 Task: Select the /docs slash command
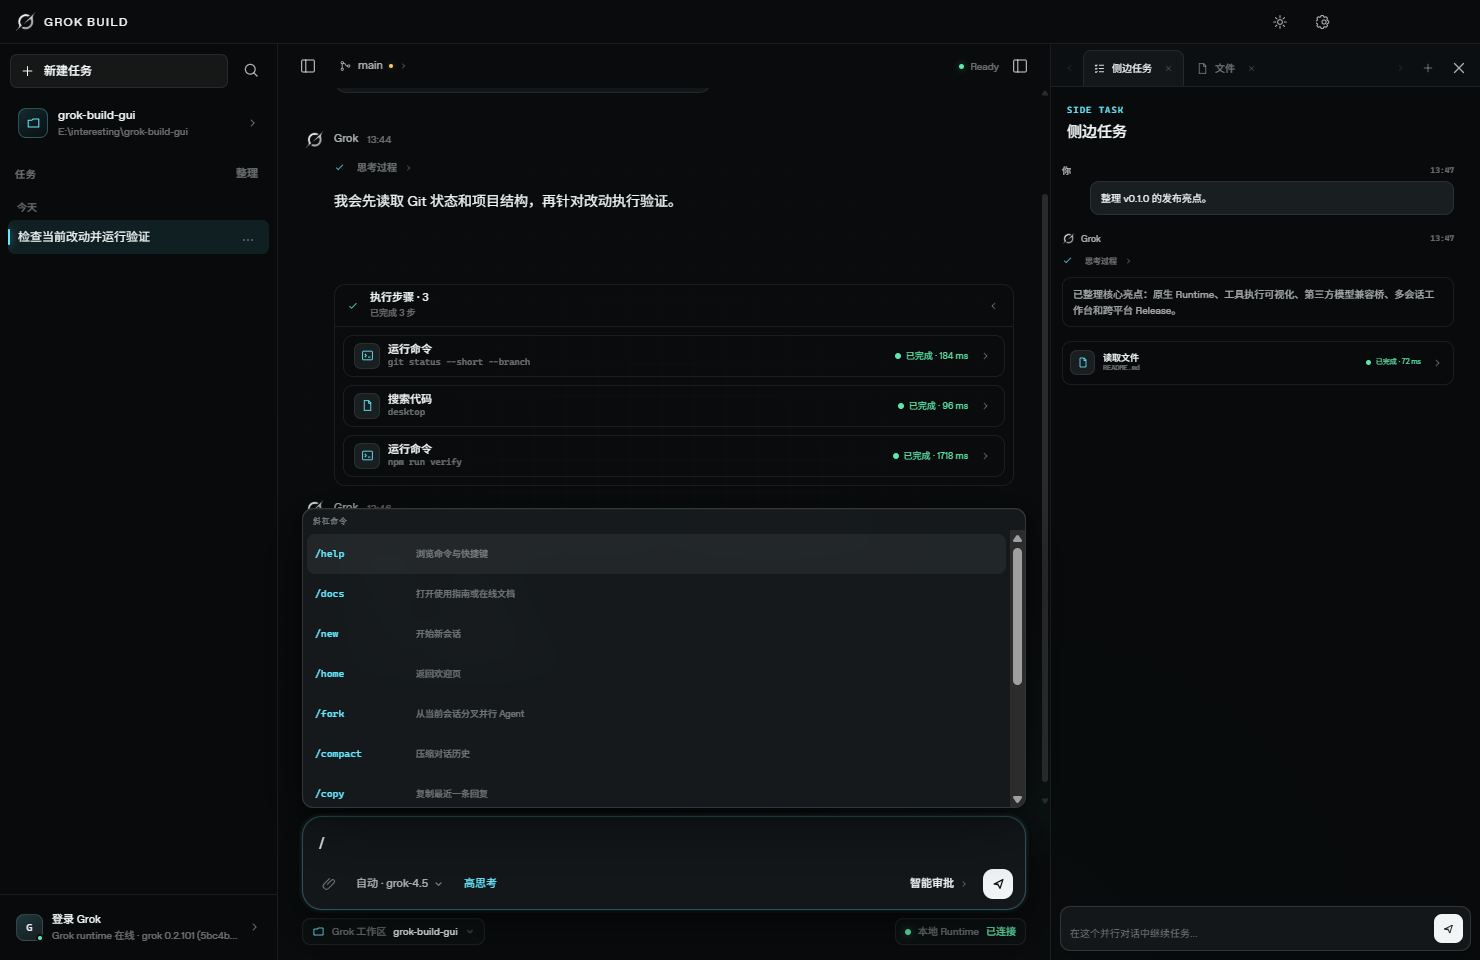(x=656, y=594)
